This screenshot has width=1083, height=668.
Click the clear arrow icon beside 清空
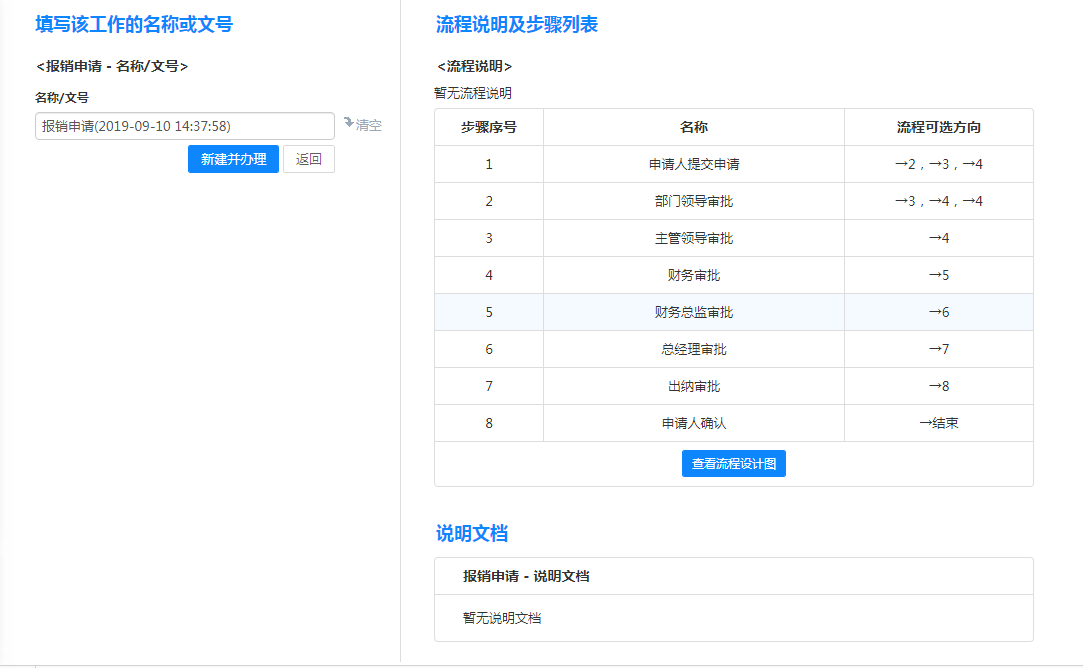(348, 123)
